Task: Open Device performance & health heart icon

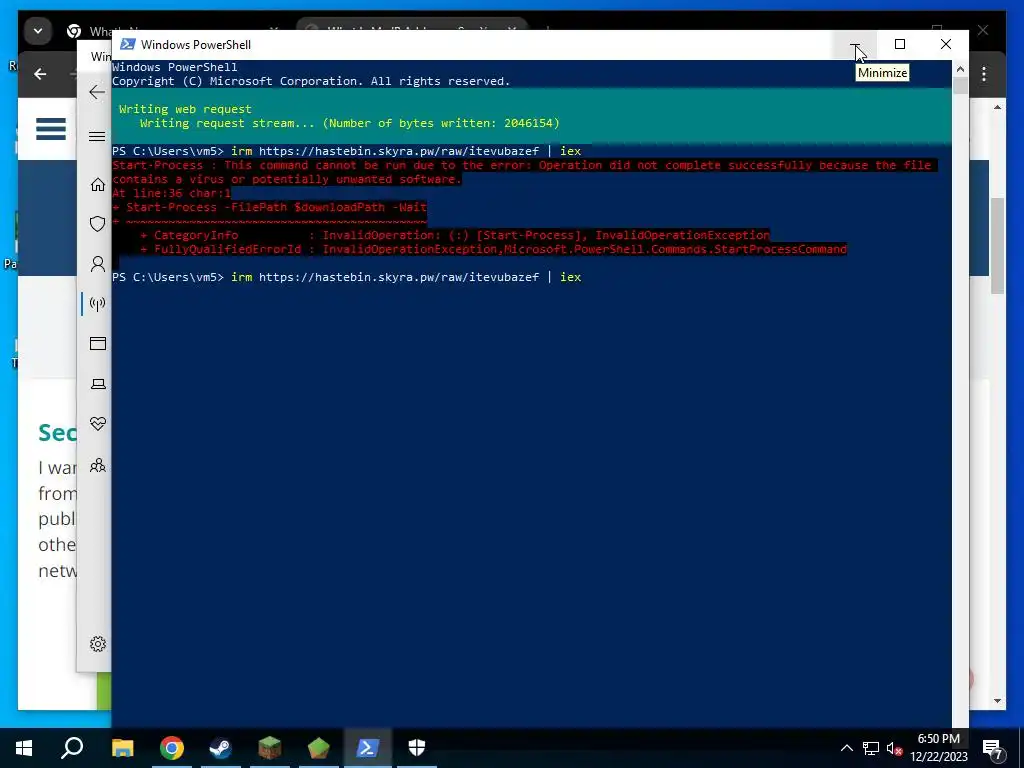Action: tap(97, 424)
